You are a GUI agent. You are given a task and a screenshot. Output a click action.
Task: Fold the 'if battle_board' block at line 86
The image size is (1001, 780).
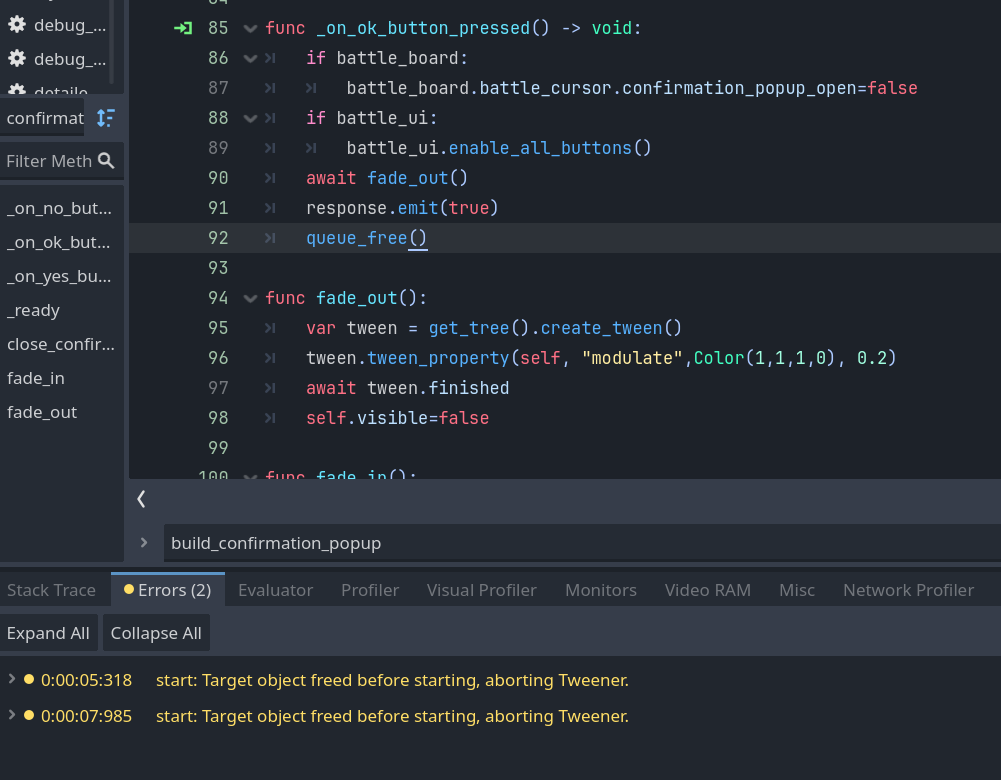250,58
